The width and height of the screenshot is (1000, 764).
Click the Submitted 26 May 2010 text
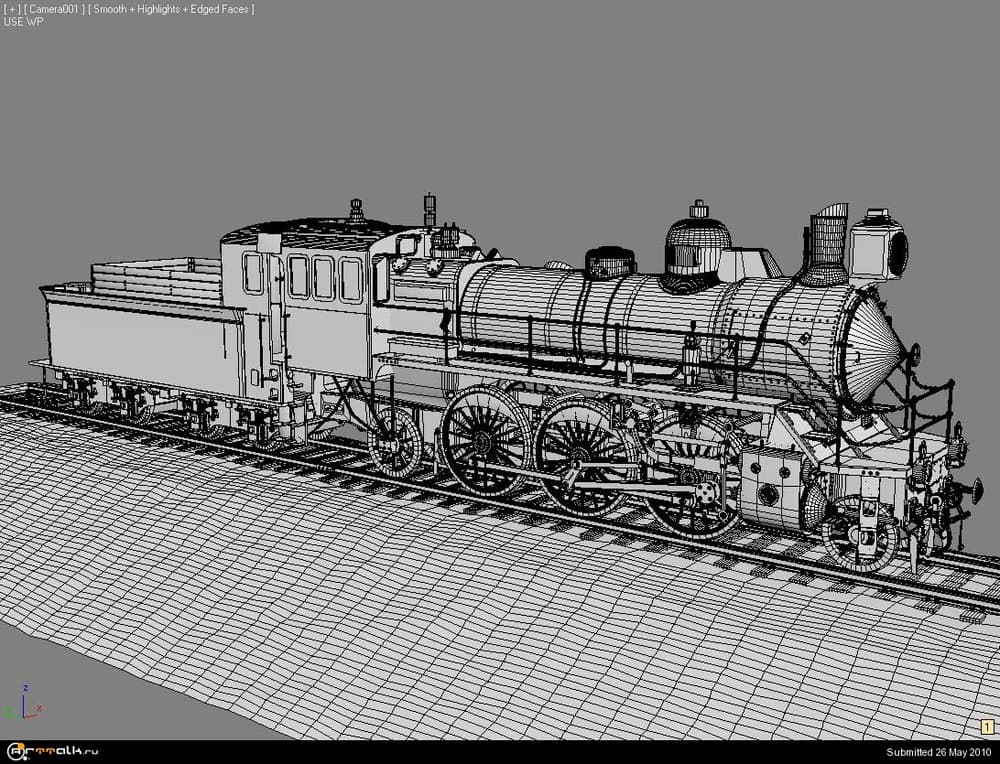939,752
